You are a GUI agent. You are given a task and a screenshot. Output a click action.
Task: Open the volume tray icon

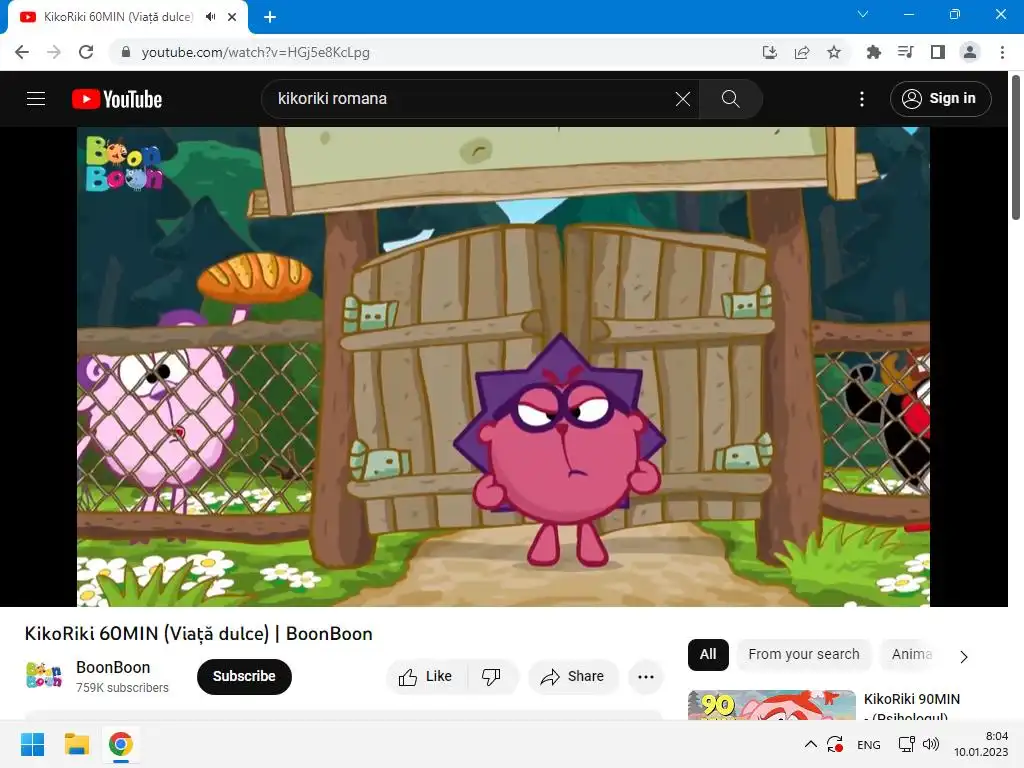coord(931,744)
